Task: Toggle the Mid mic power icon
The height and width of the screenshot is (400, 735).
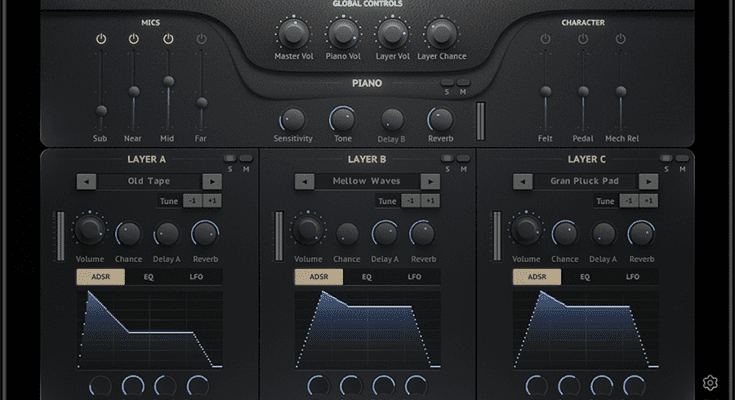Action: click(168, 40)
